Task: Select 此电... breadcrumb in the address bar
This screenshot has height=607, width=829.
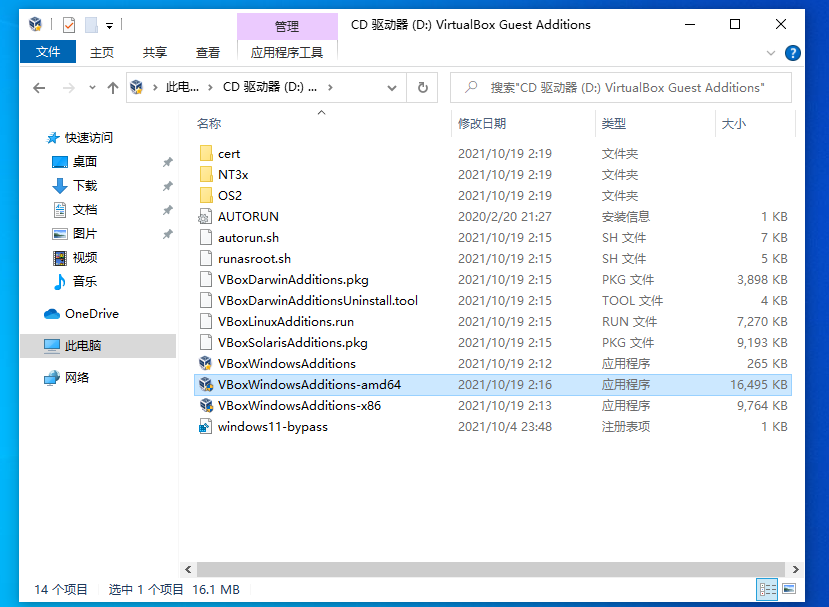Action: (x=182, y=87)
